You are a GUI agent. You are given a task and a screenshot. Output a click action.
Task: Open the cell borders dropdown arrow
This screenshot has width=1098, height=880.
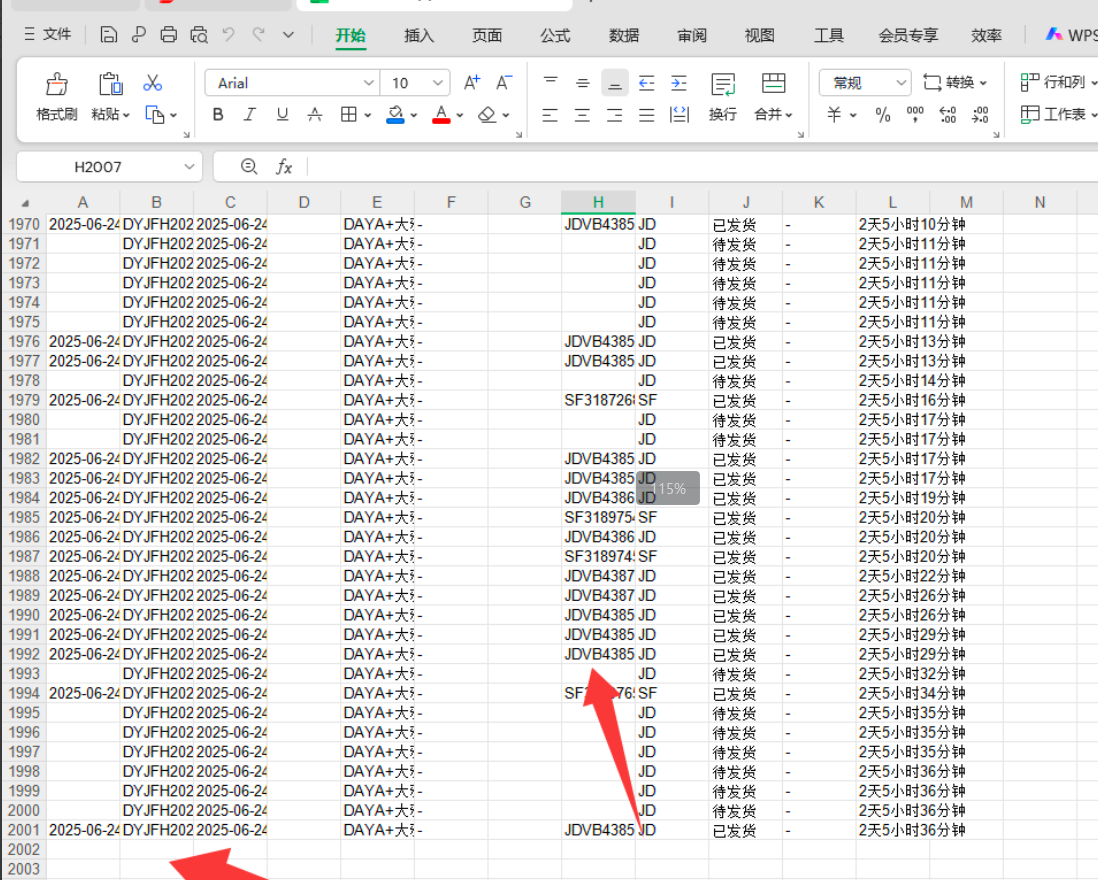click(x=368, y=115)
